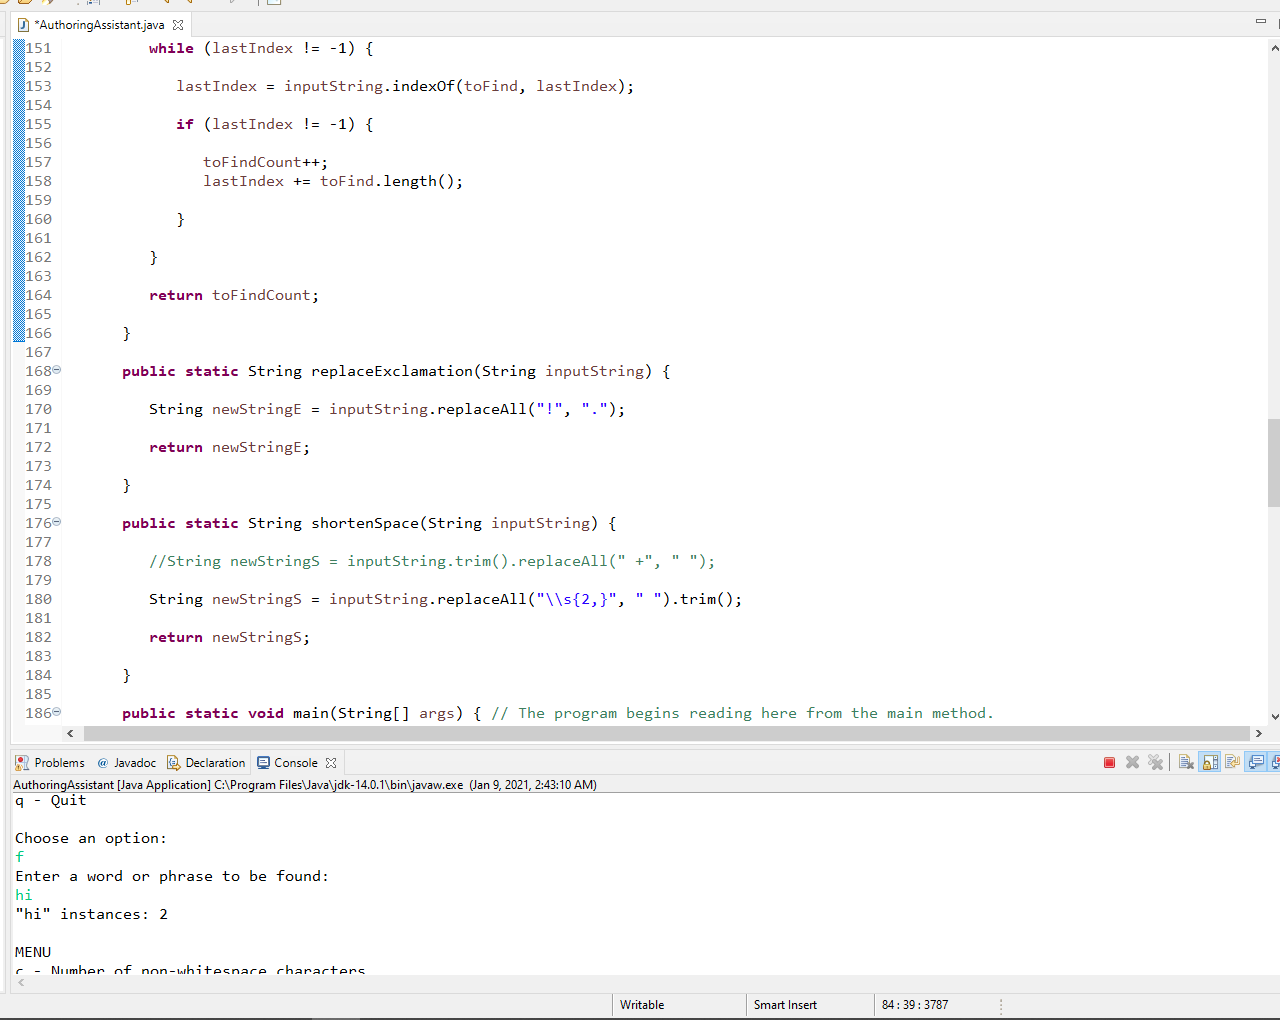
Task: Toggle Show Console When Standard Error Changes
Action: tap(1277, 762)
